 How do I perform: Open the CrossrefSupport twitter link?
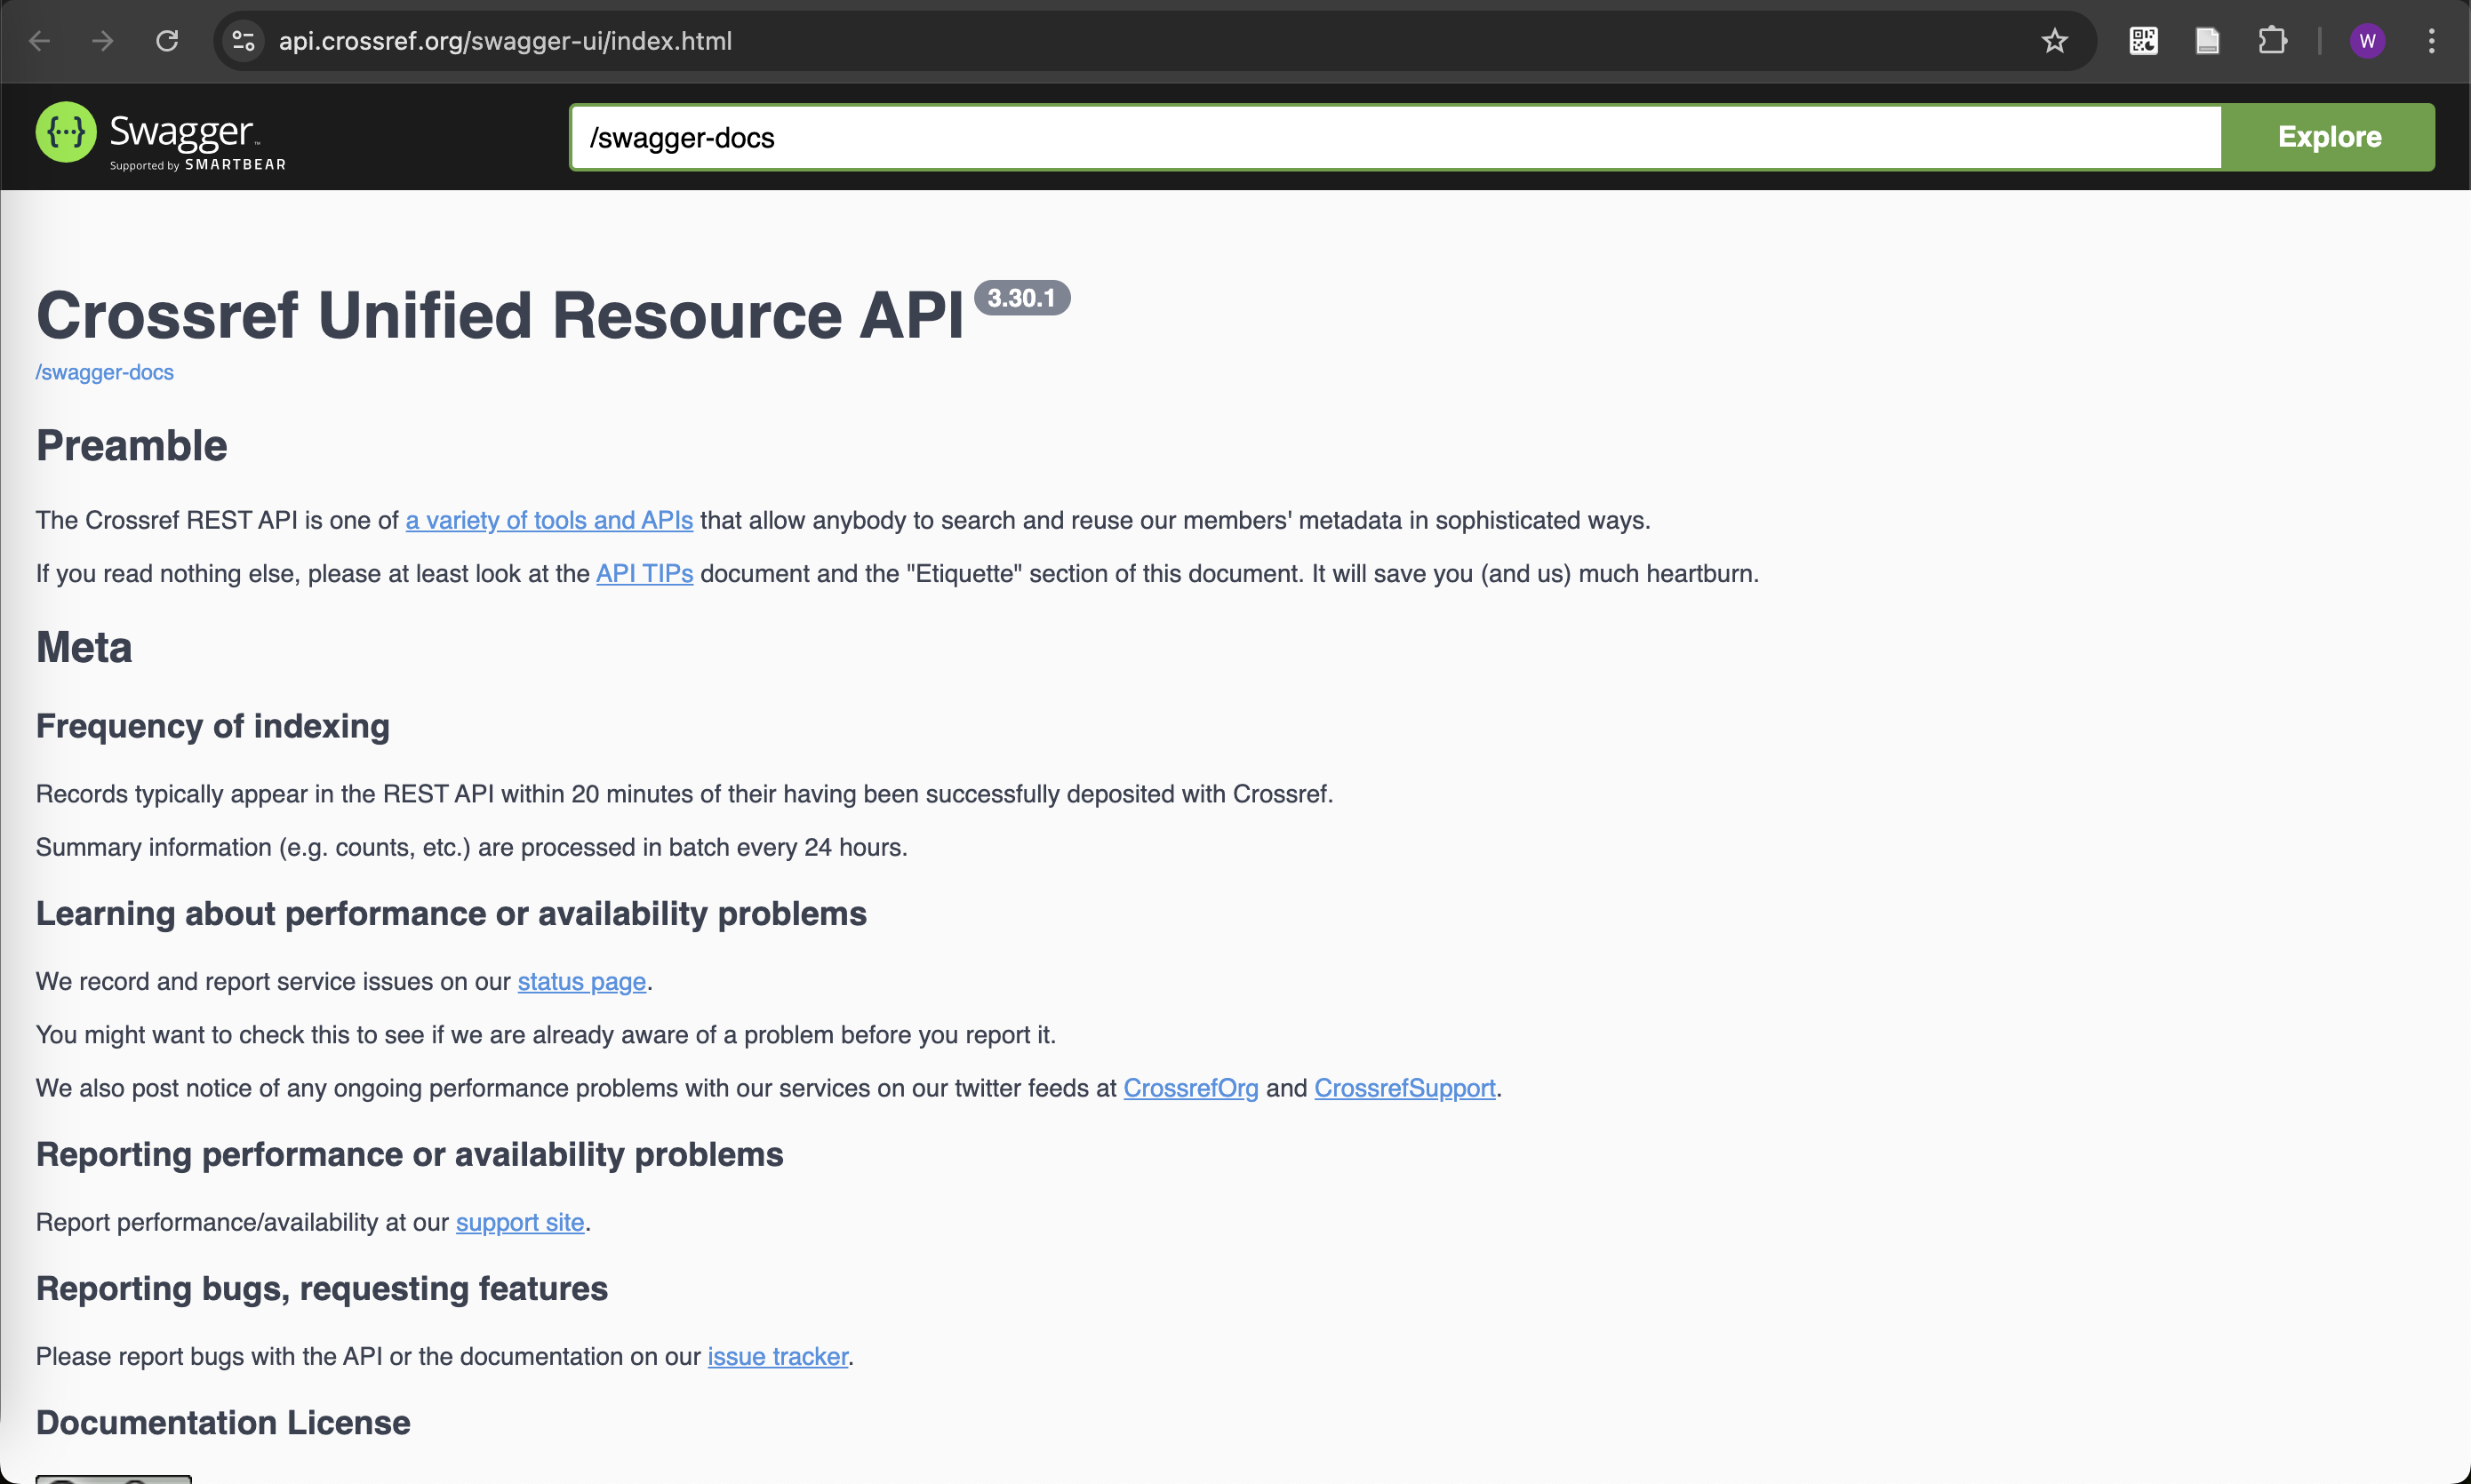click(x=1404, y=1088)
